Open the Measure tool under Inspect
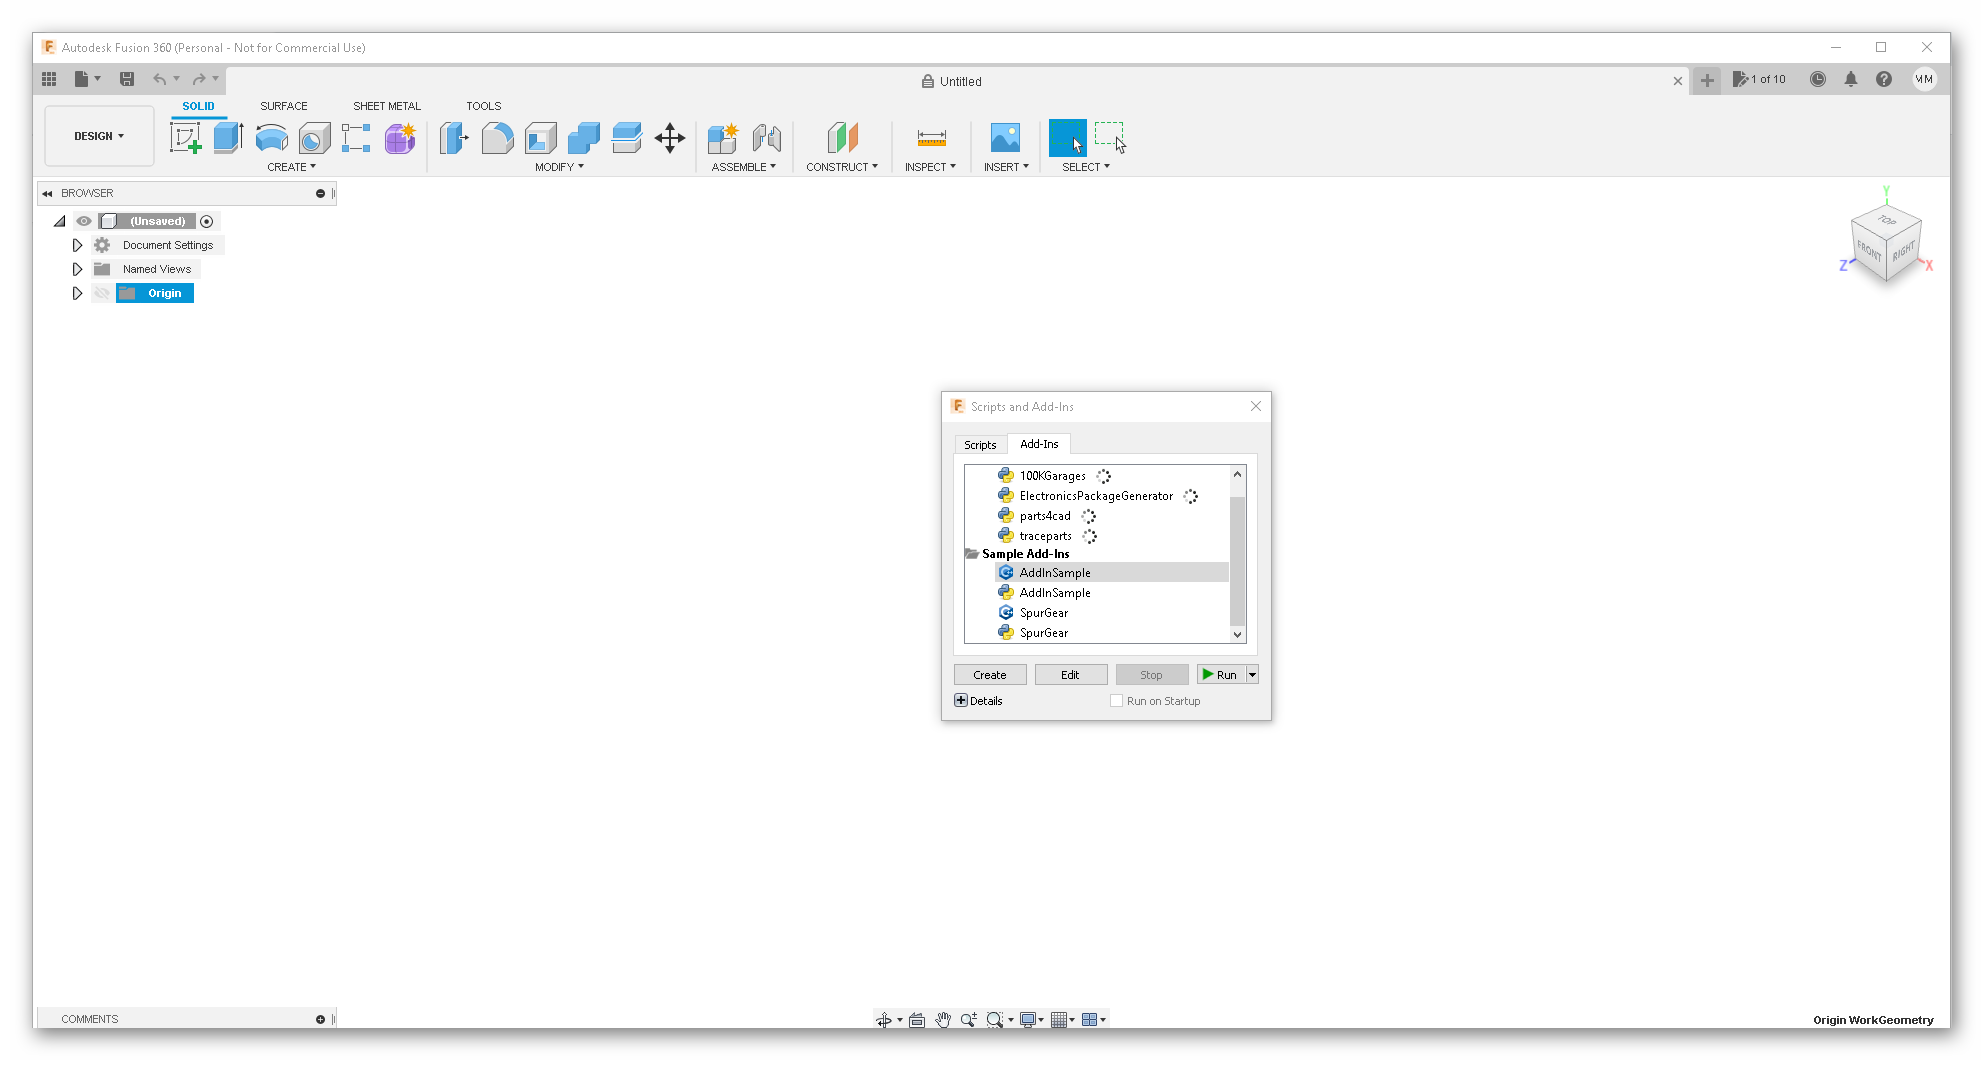The height and width of the screenshot is (1080, 1984). point(930,138)
